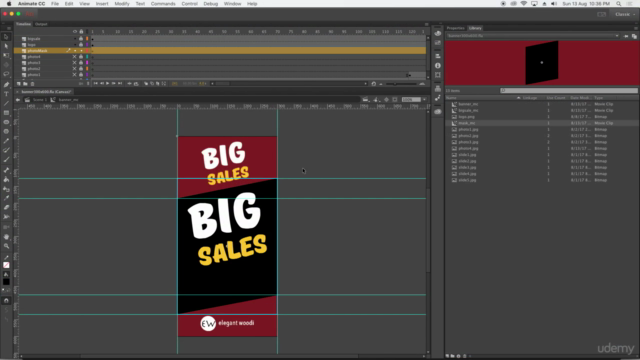
Task: Delete the selected timeline layer
Action: click(x=33, y=84)
